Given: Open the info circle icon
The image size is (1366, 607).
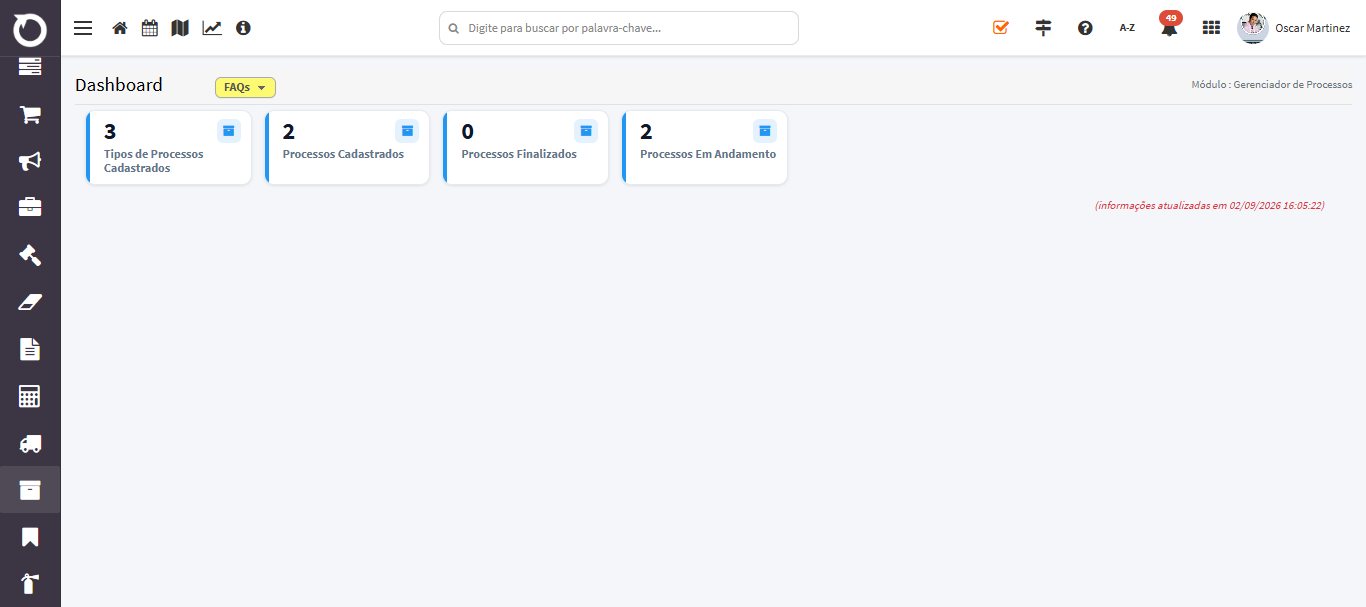Looking at the screenshot, I should click(x=243, y=28).
